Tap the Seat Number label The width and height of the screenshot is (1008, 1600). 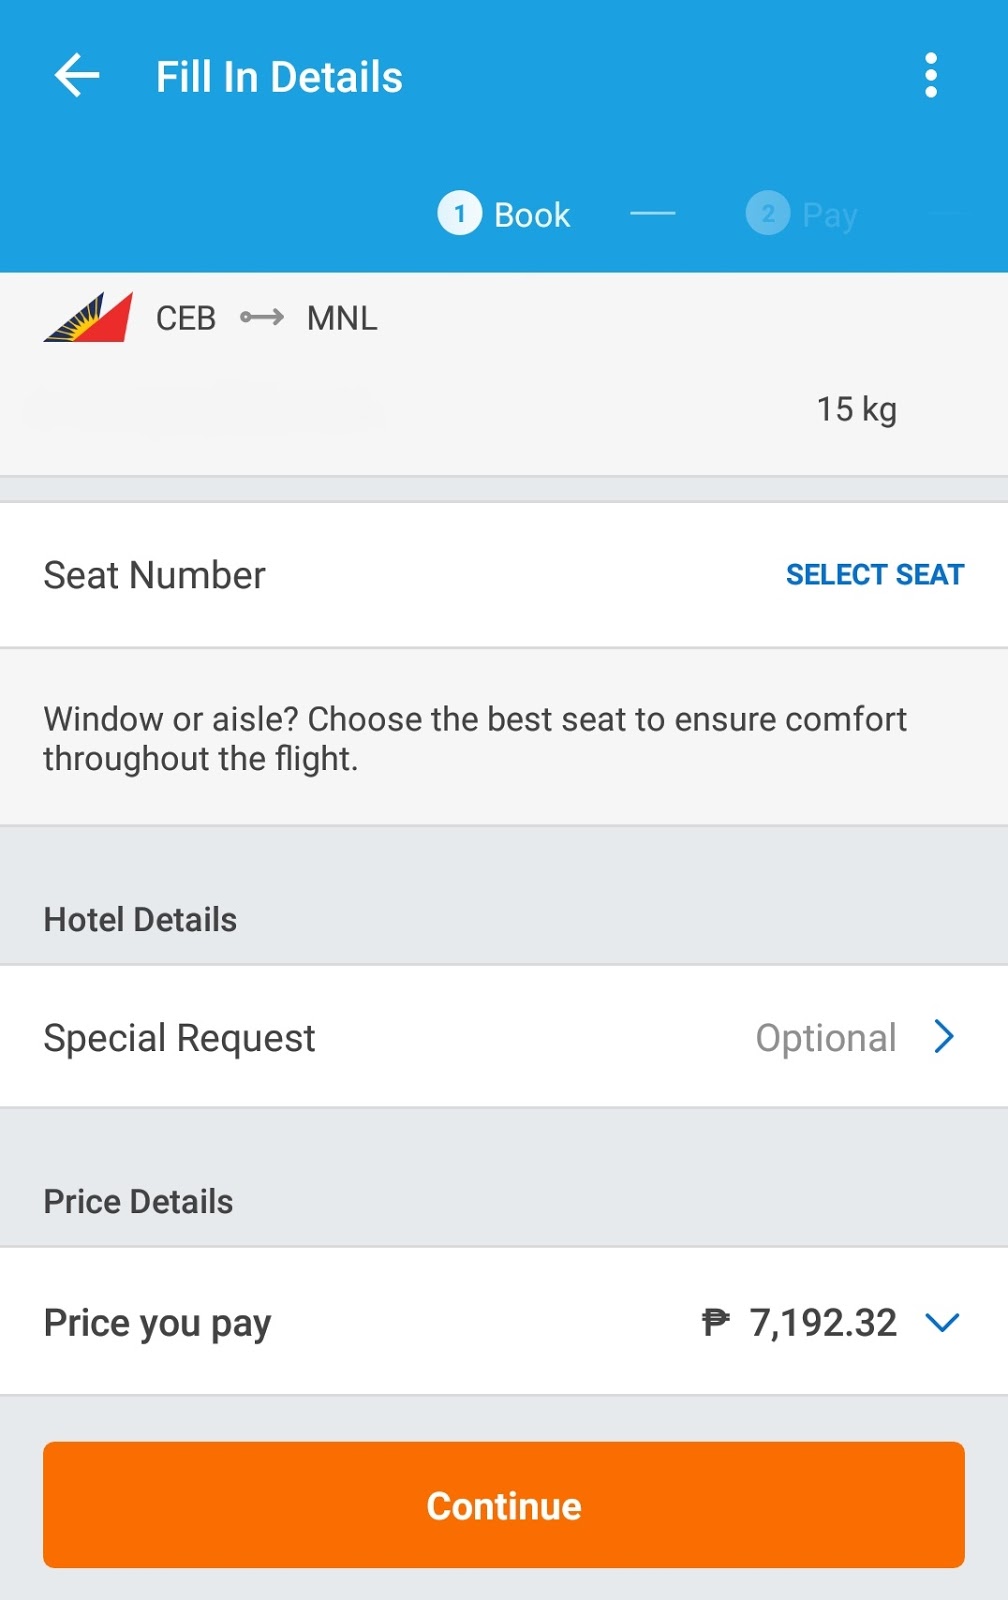click(x=155, y=575)
